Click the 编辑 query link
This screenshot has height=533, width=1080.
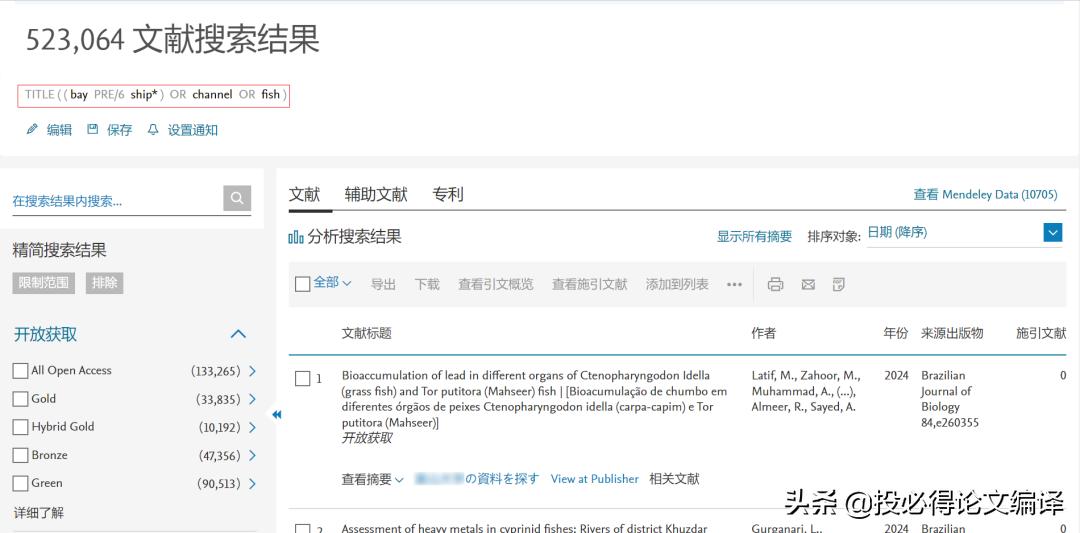pyautogui.click(x=59, y=129)
